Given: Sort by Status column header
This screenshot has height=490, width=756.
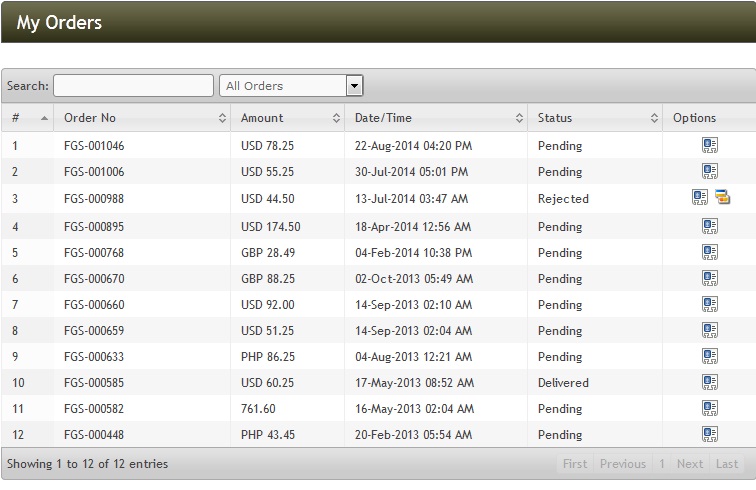Looking at the screenshot, I should pyautogui.click(x=593, y=118).
